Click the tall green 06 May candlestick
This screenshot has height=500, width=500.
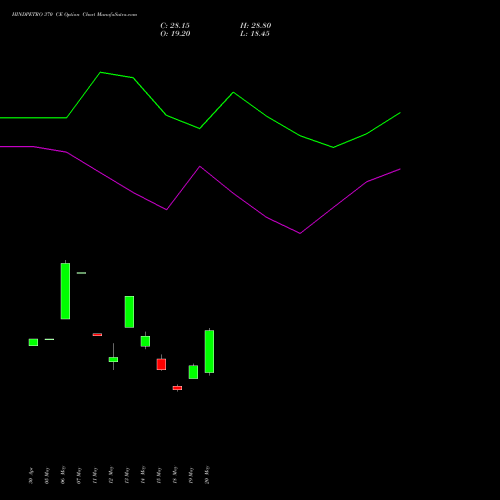[x=65, y=291]
